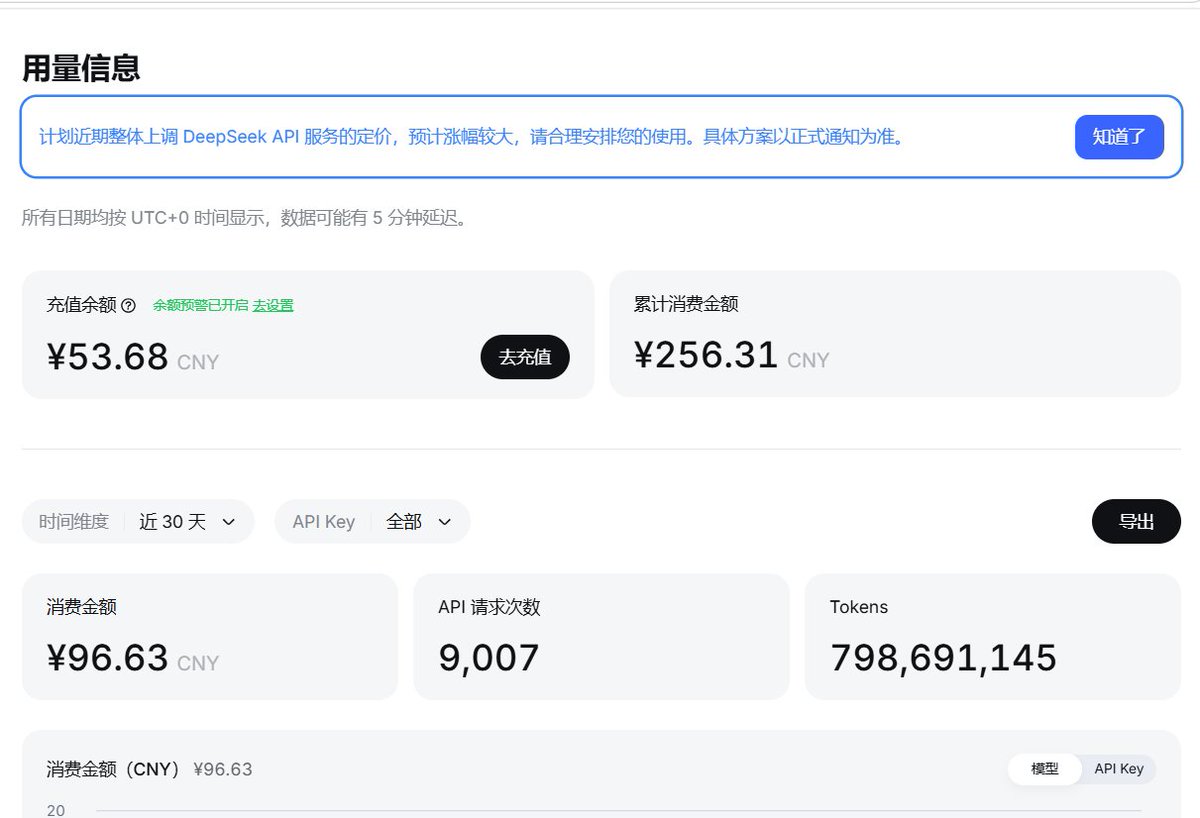Click the UTC+0 time notice text
Viewport: 1200px width, 818px height.
click(x=244, y=218)
